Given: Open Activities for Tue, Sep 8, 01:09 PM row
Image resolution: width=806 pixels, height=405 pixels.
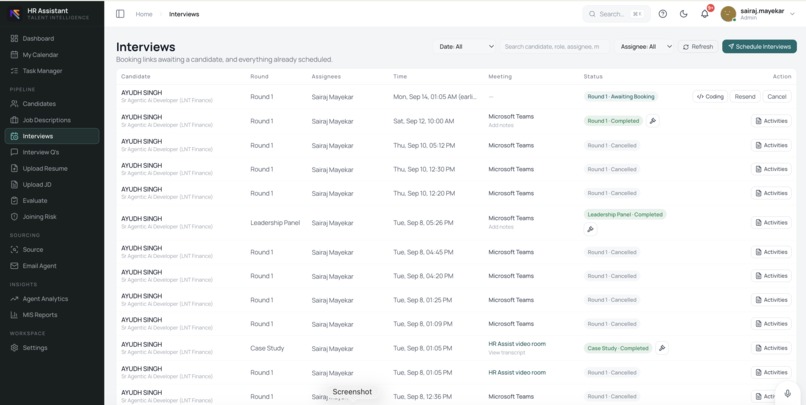Looking at the screenshot, I should point(771,324).
